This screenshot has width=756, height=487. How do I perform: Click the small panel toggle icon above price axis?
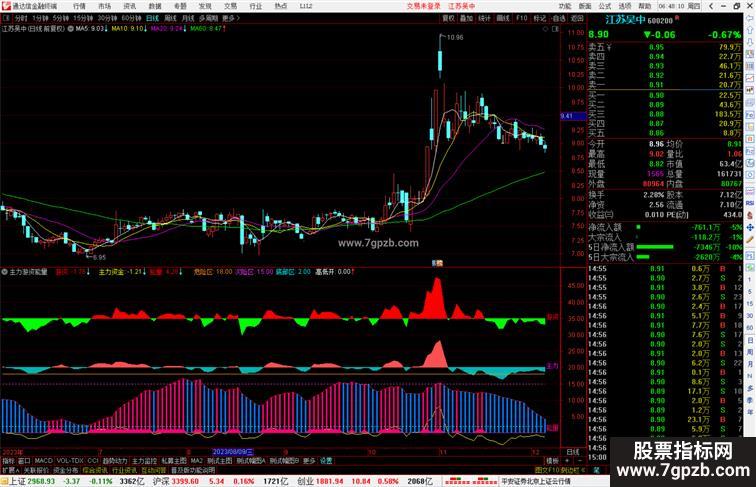555,29
